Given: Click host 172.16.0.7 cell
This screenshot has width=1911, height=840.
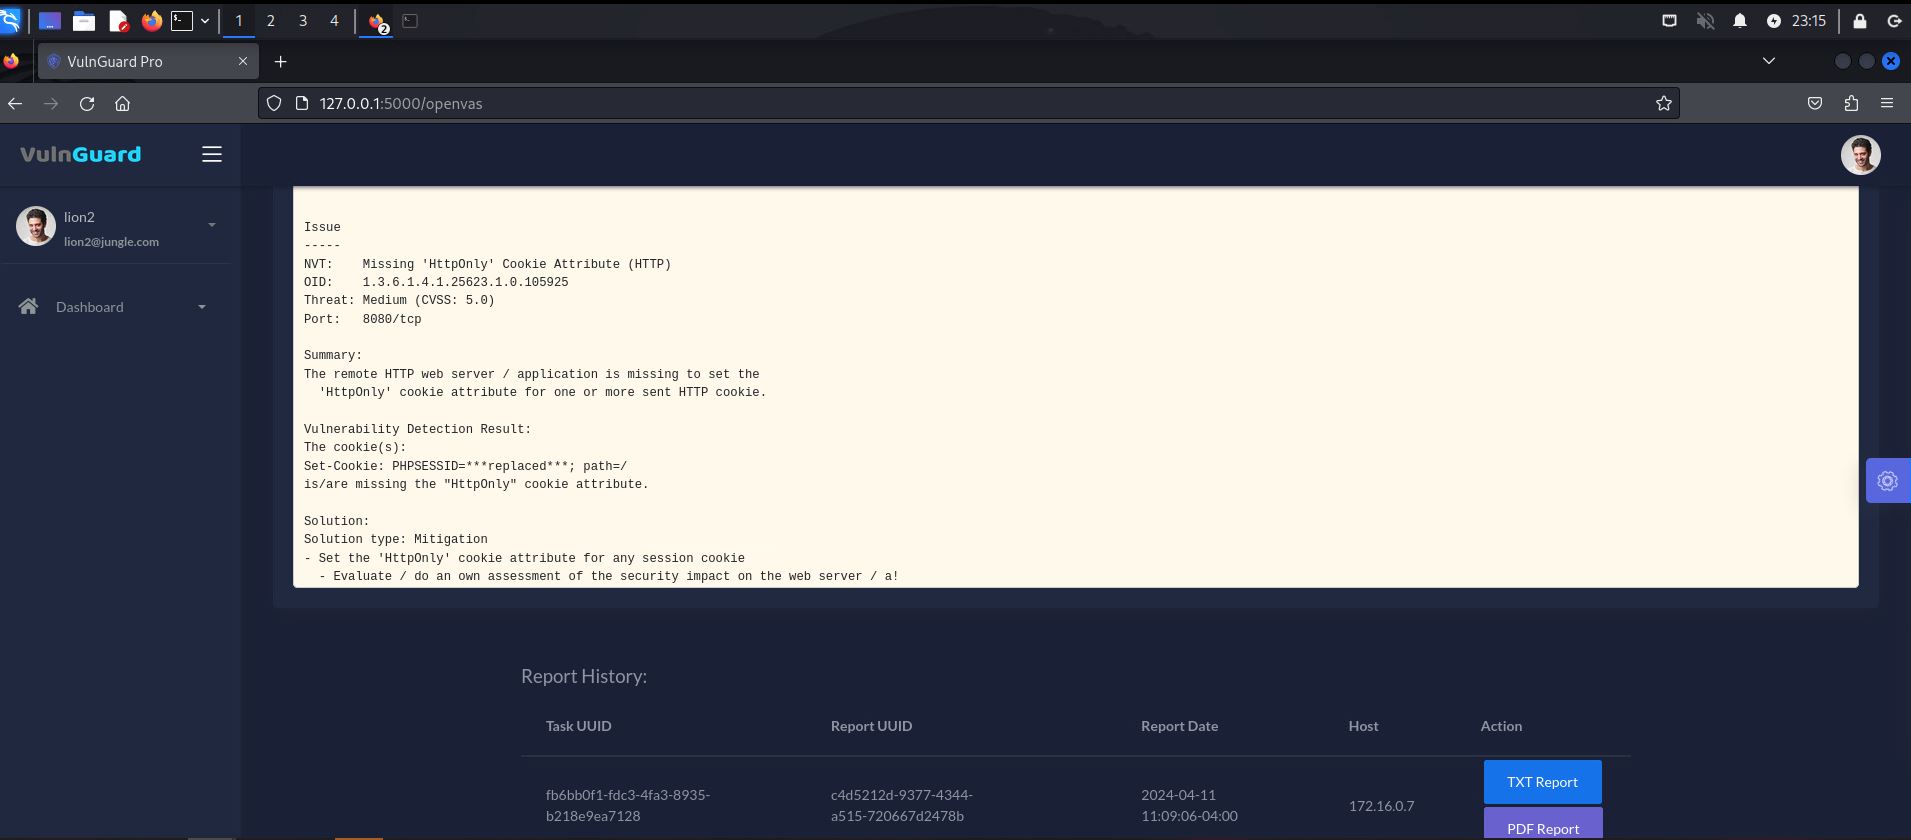Looking at the screenshot, I should pyautogui.click(x=1381, y=805).
